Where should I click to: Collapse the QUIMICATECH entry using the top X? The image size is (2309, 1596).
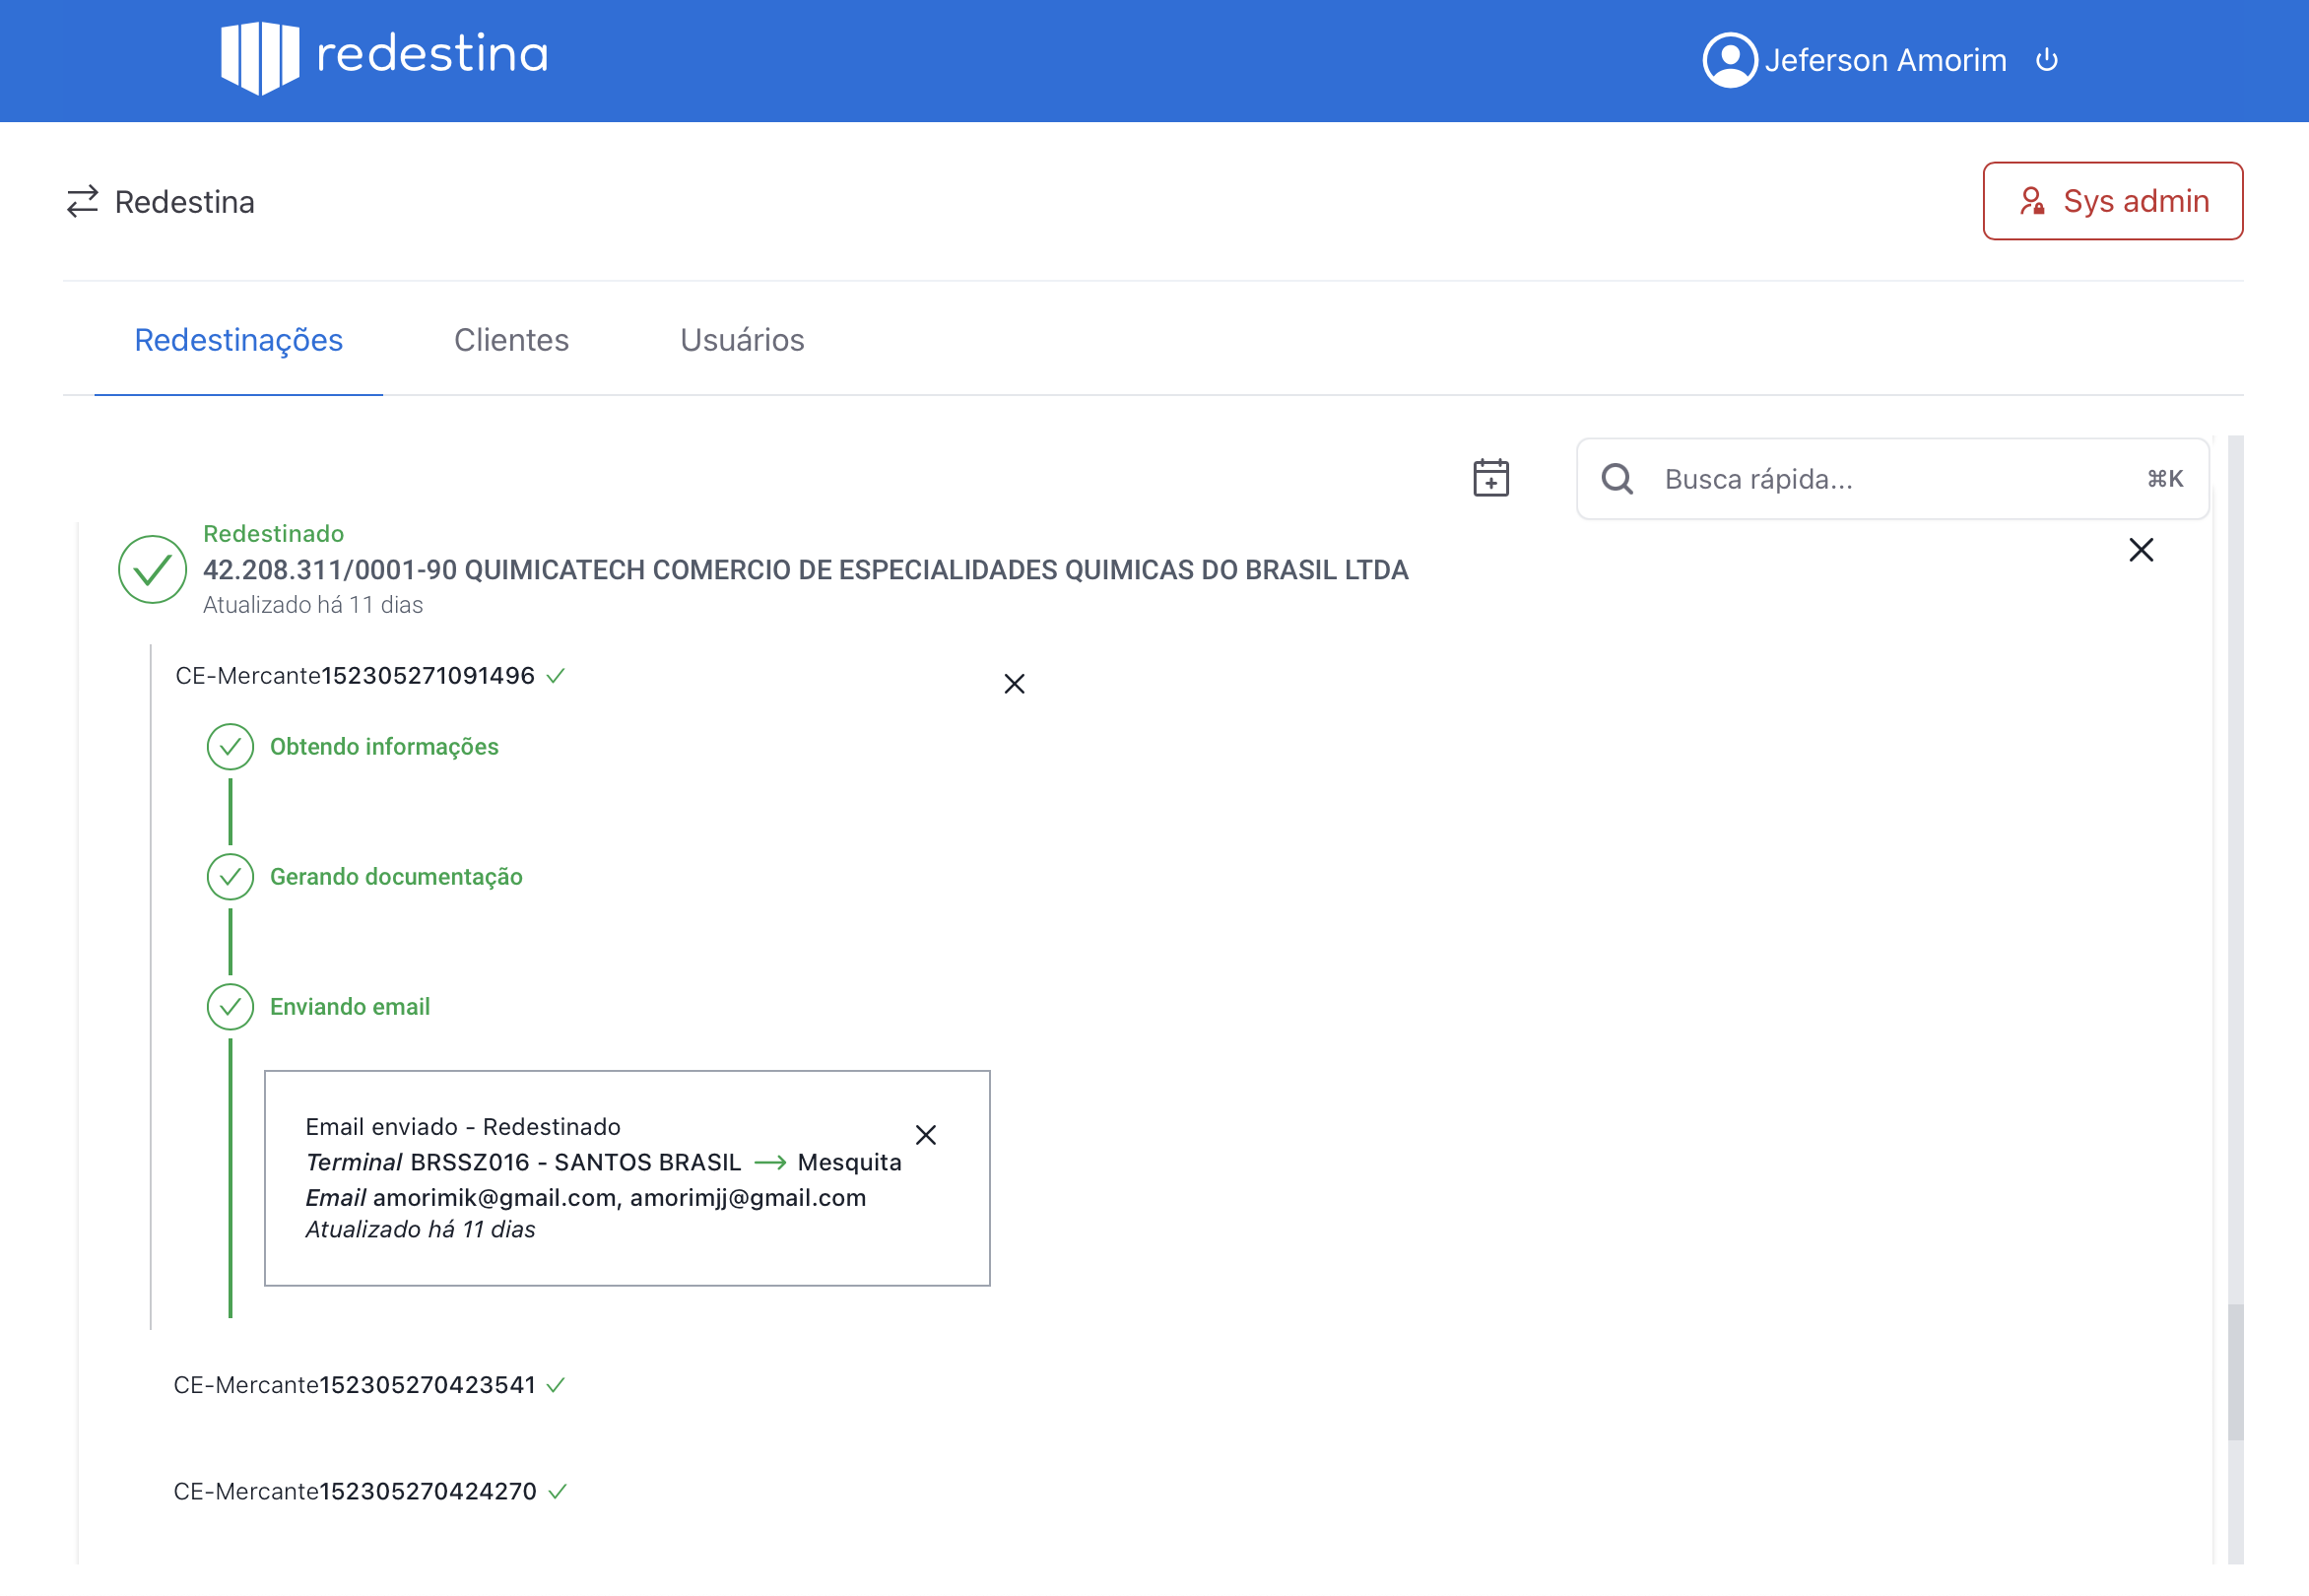click(x=2143, y=550)
